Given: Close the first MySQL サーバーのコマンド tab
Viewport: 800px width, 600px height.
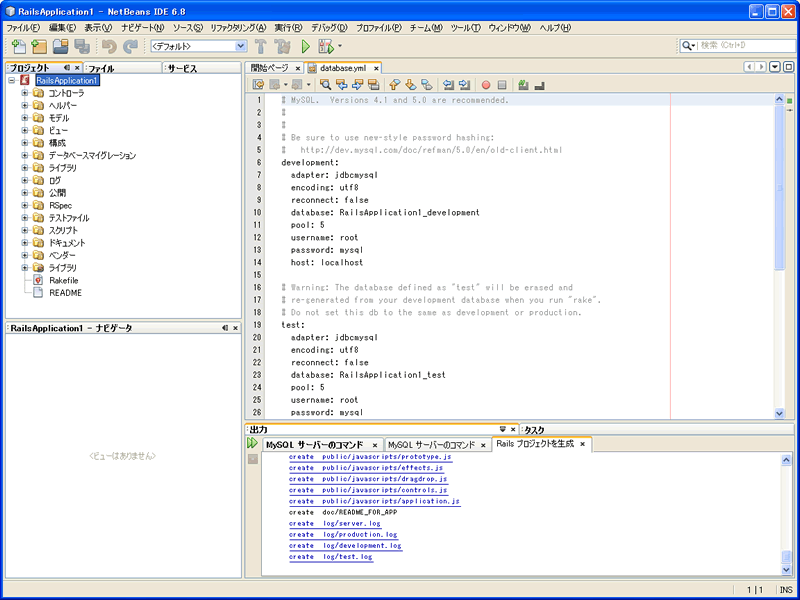Looking at the screenshot, I should pos(374,445).
